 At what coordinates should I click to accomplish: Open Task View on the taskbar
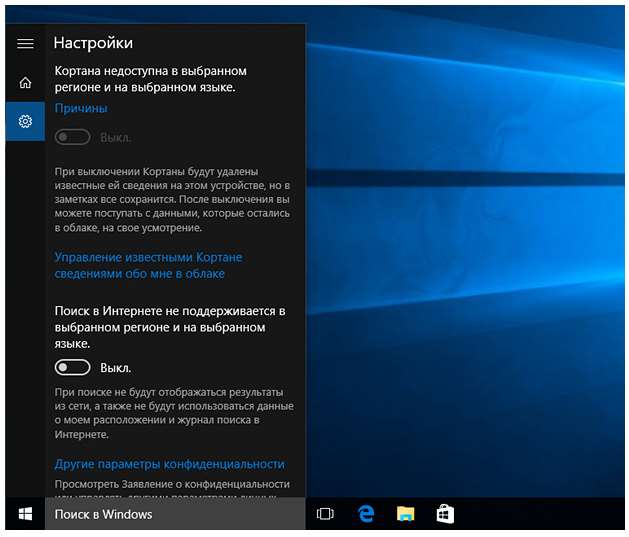click(x=325, y=514)
